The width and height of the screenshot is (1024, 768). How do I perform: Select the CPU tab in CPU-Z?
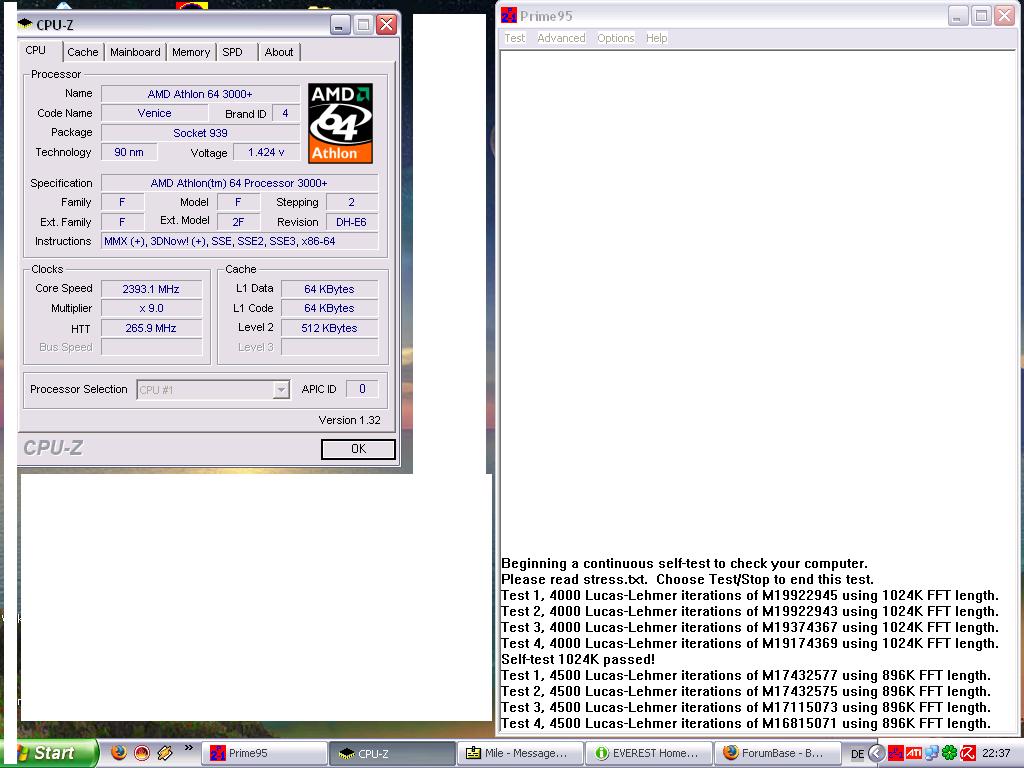36,50
